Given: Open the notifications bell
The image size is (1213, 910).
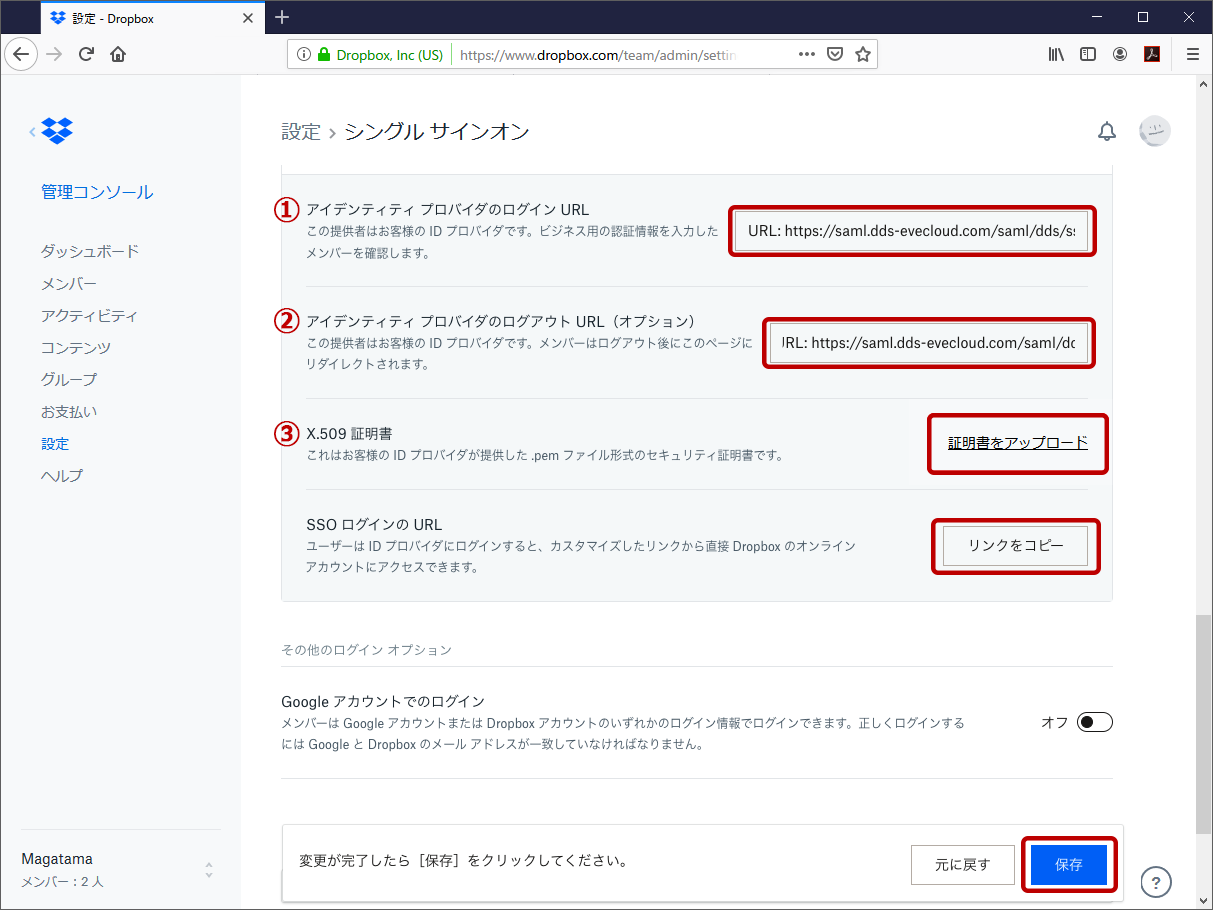Looking at the screenshot, I should pyautogui.click(x=1106, y=132).
